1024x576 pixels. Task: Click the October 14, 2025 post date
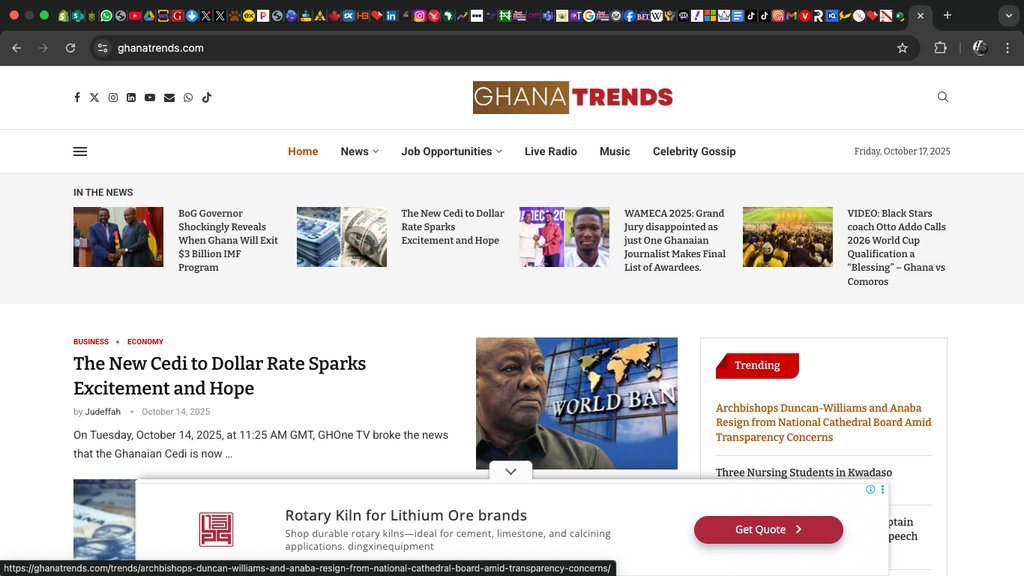point(176,411)
